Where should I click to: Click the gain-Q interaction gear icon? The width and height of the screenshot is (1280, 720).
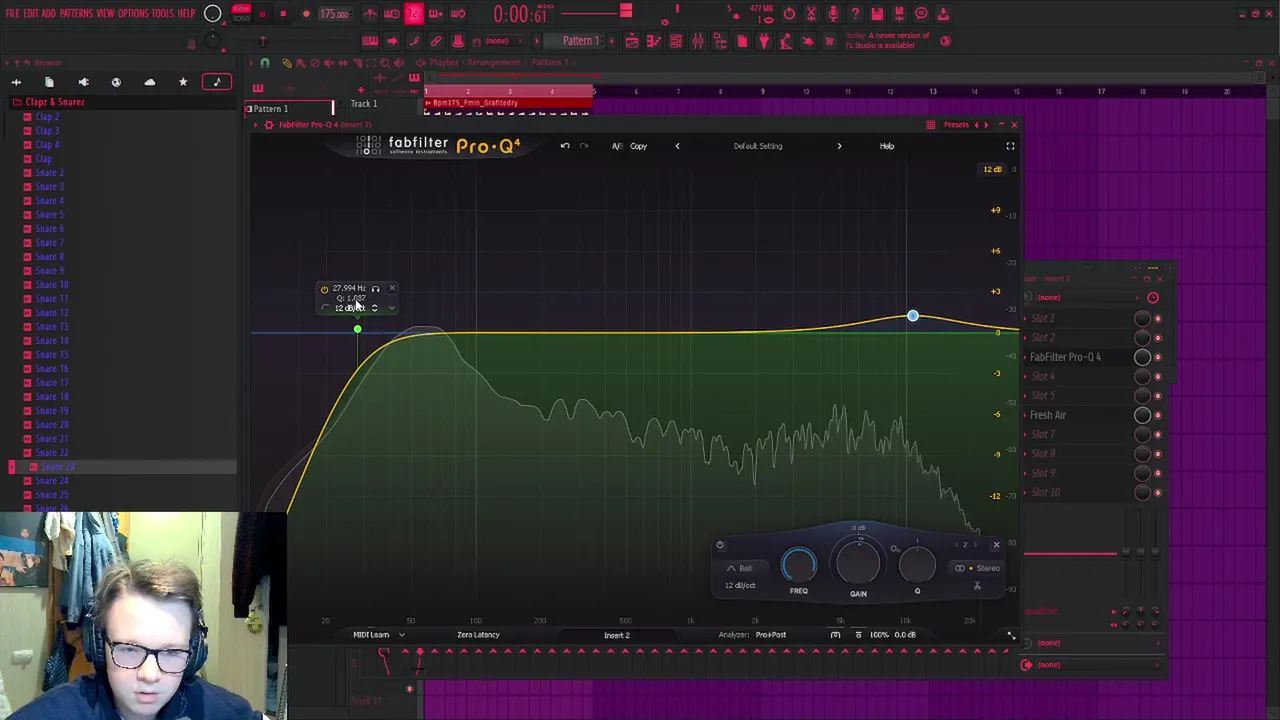coord(895,548)
